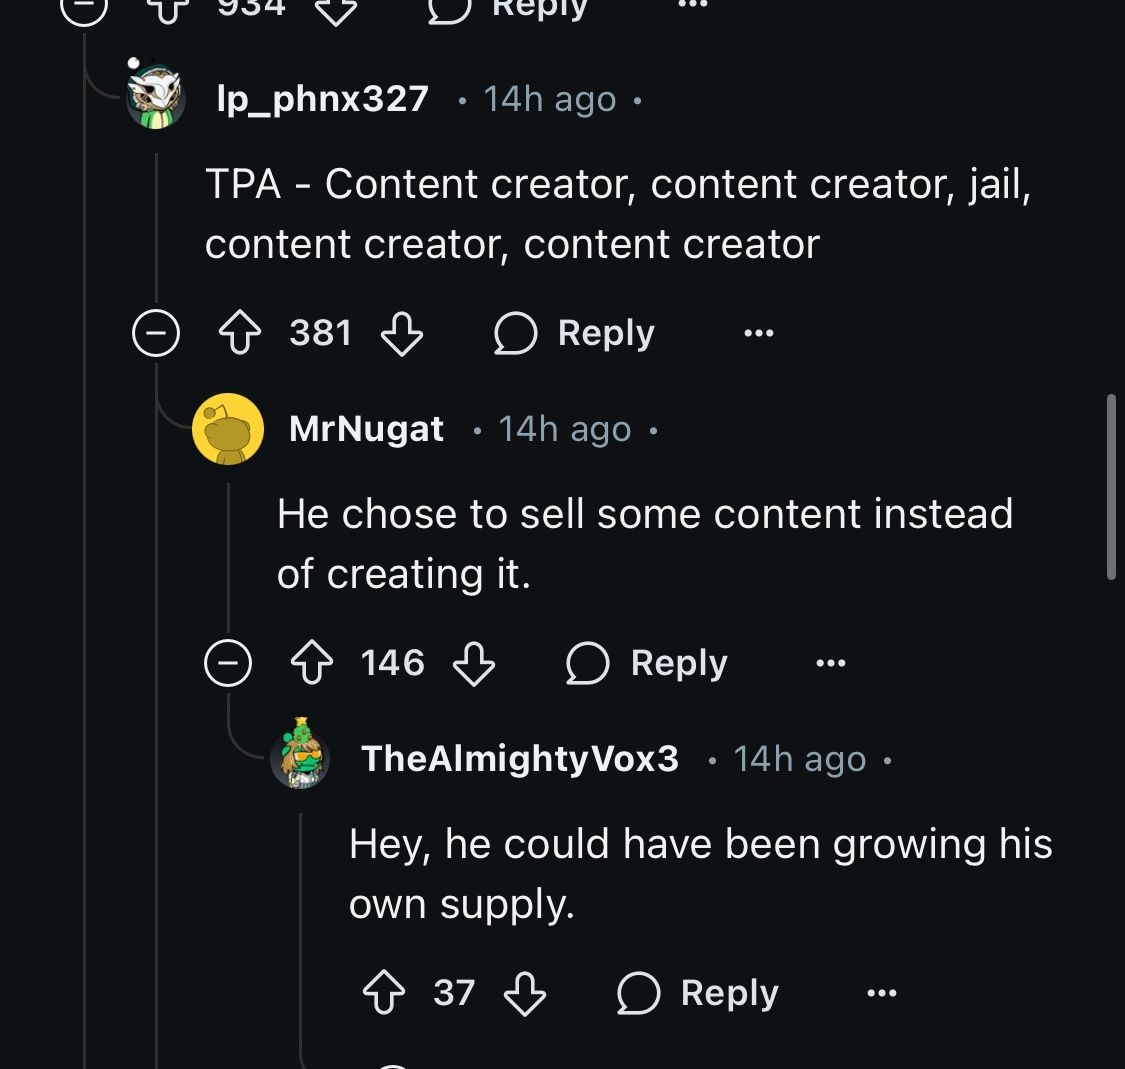Open more options for MrNugat's comment
This screenshot has height=1069, width=1125.
(830, 663)
